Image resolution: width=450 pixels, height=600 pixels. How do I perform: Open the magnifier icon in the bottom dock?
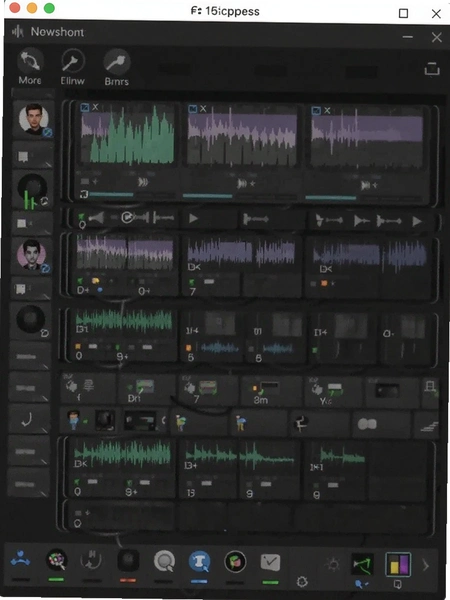tap(164, 561)
